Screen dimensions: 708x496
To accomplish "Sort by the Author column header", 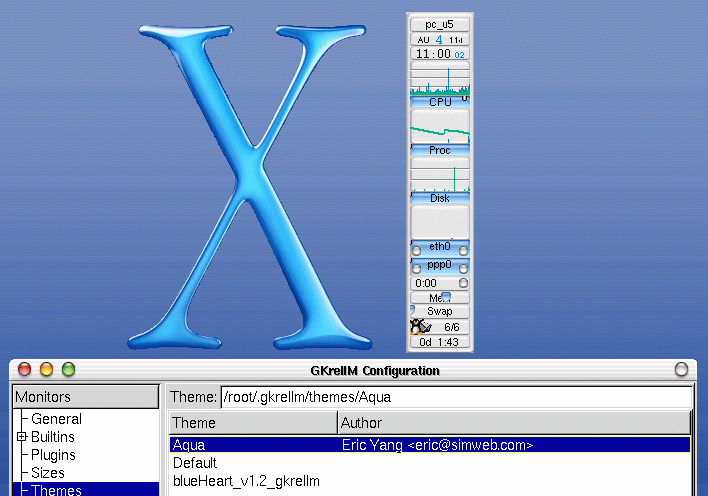I will coord(514,423).
